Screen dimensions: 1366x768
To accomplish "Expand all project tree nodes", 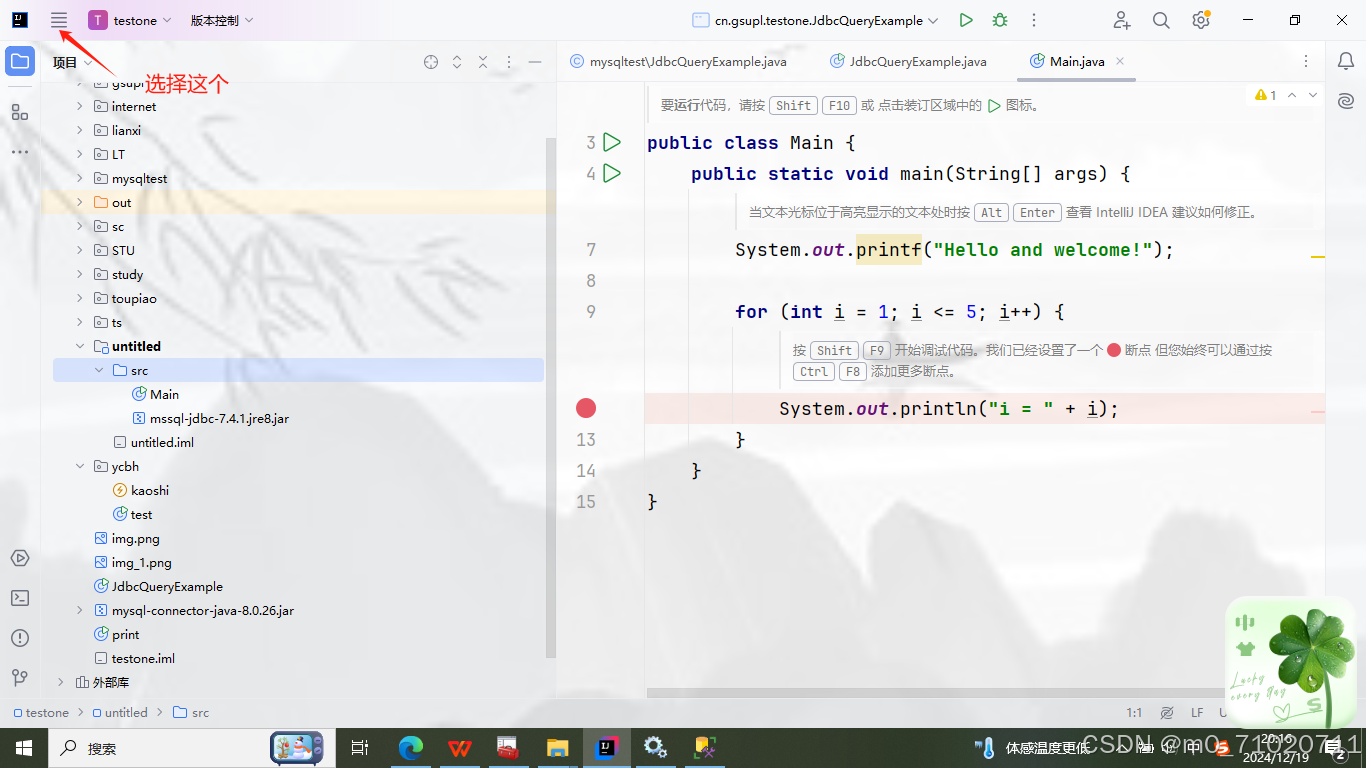I will [x=457, y=62].
